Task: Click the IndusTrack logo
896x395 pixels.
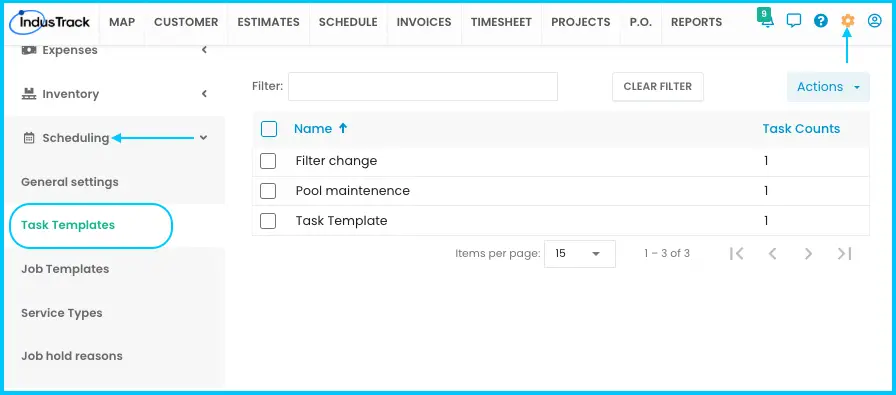Action: tap(50, 22)
